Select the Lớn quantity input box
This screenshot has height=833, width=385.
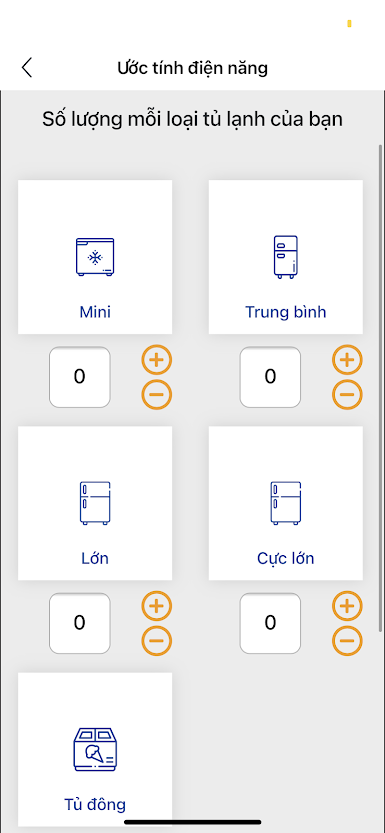80,623
